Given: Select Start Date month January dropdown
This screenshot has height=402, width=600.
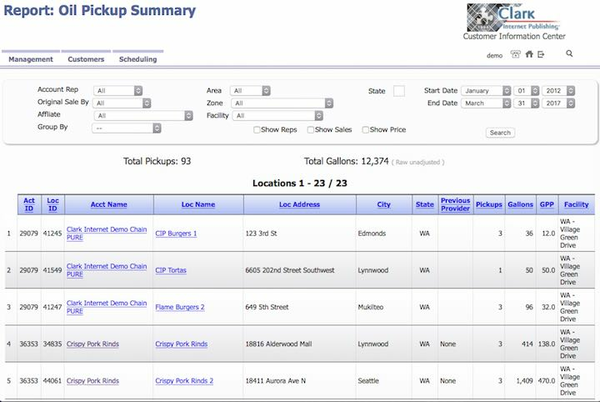Looking at the screenshot, I should coord(486,91).
